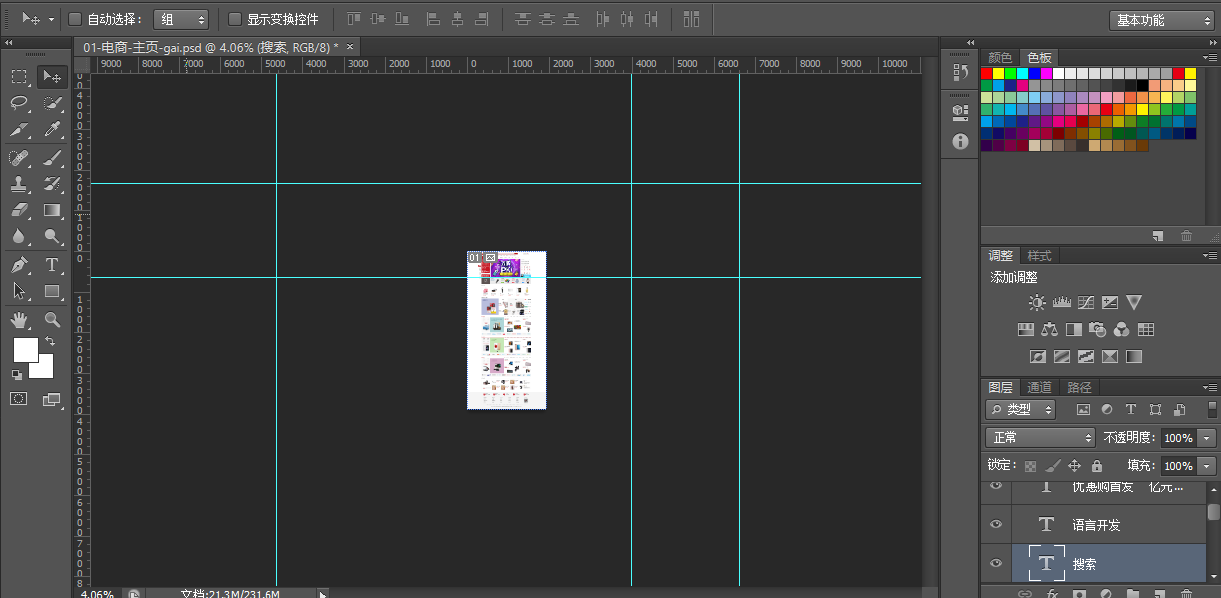1221x598 pixels.
Task: Toggle lock transparent pixels
Action: click(x=1030, y=466)
